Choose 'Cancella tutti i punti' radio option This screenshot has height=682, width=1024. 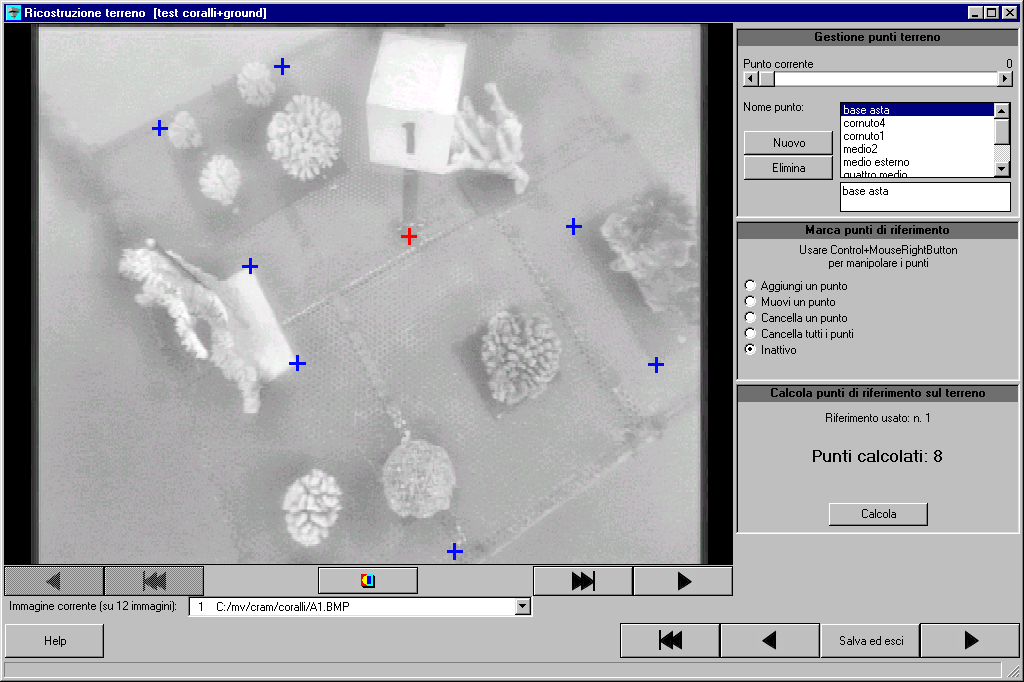coord(751,334)
